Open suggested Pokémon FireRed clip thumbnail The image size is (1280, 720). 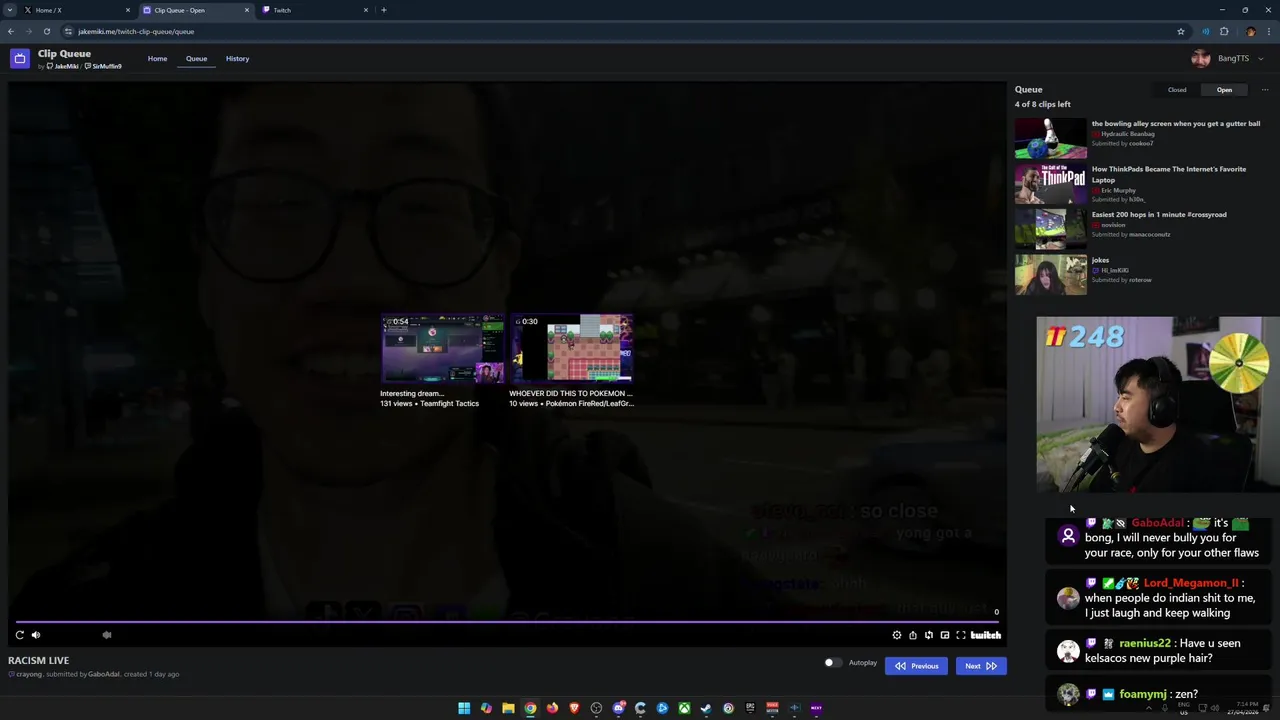(571, 349)
